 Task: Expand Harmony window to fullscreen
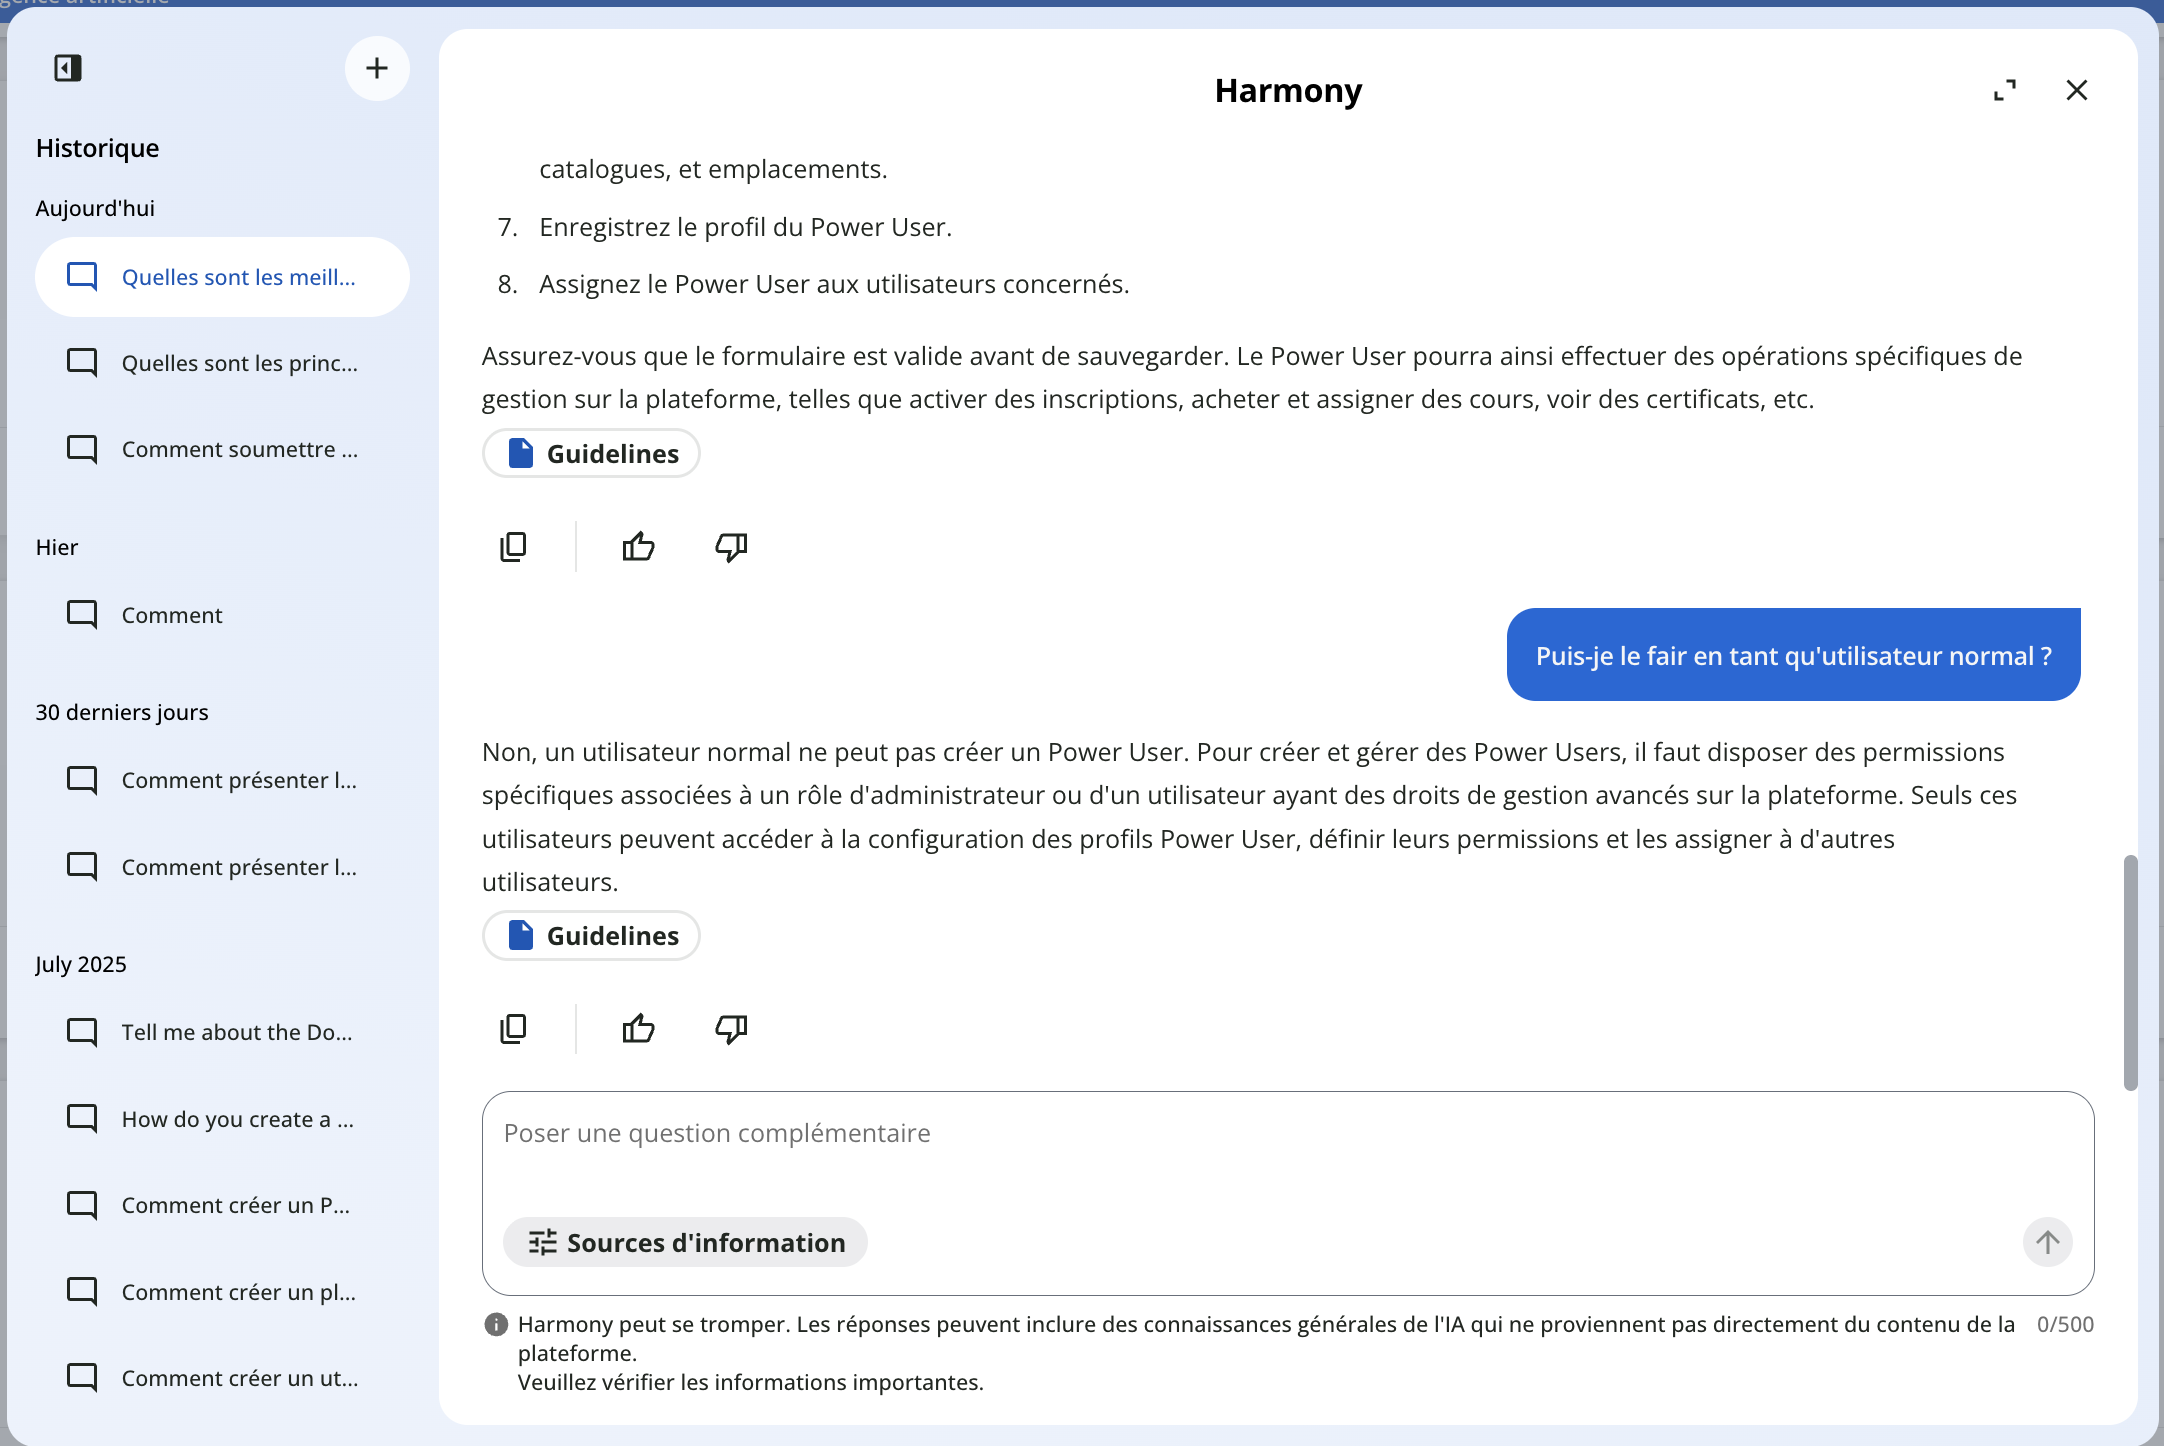(x=2004, y=90)
